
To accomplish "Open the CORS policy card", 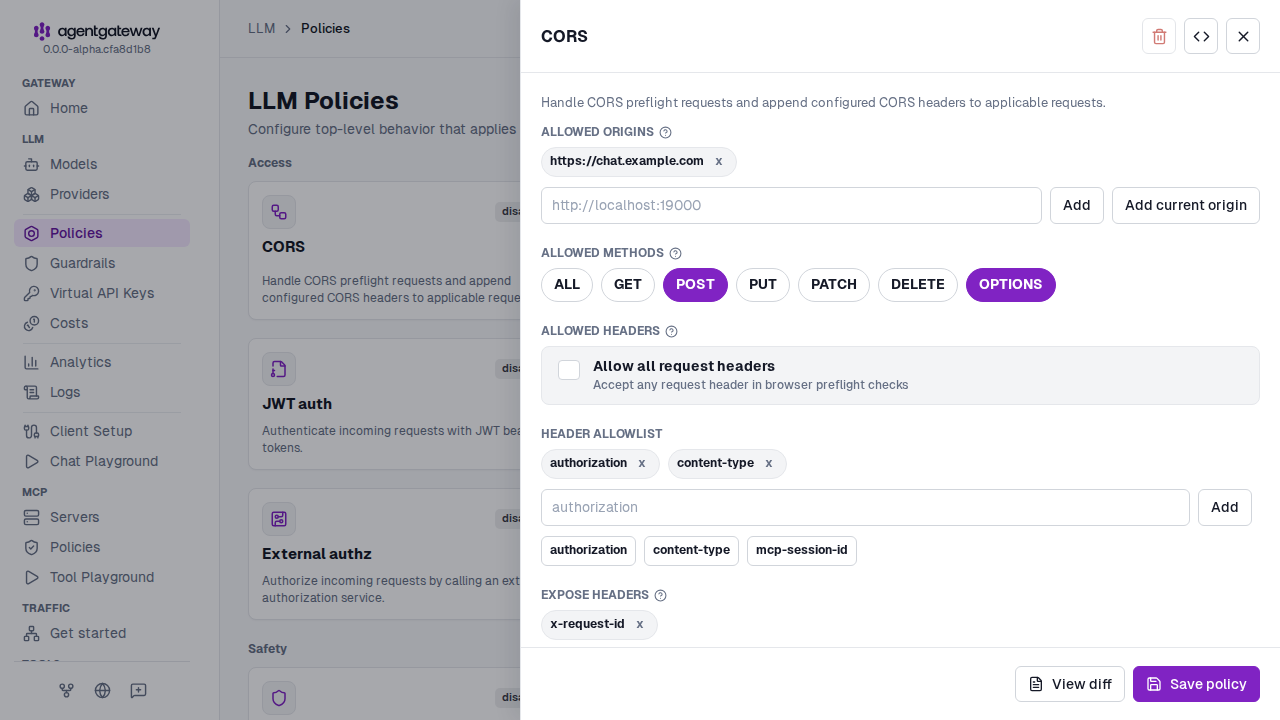I will pyautogui.click(x=384, y=250).
